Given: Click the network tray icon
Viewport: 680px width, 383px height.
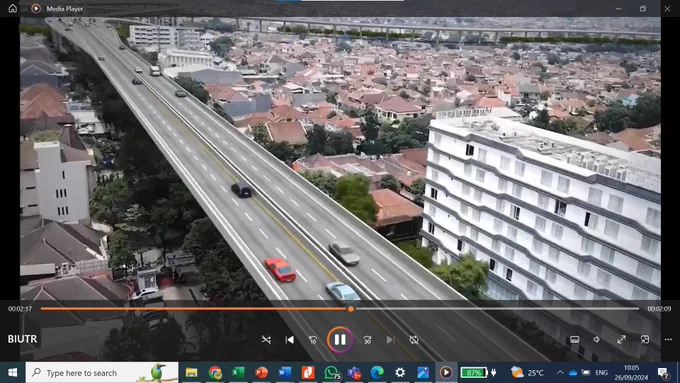Looking at the screenshot, I should click(x=586, y=373).
